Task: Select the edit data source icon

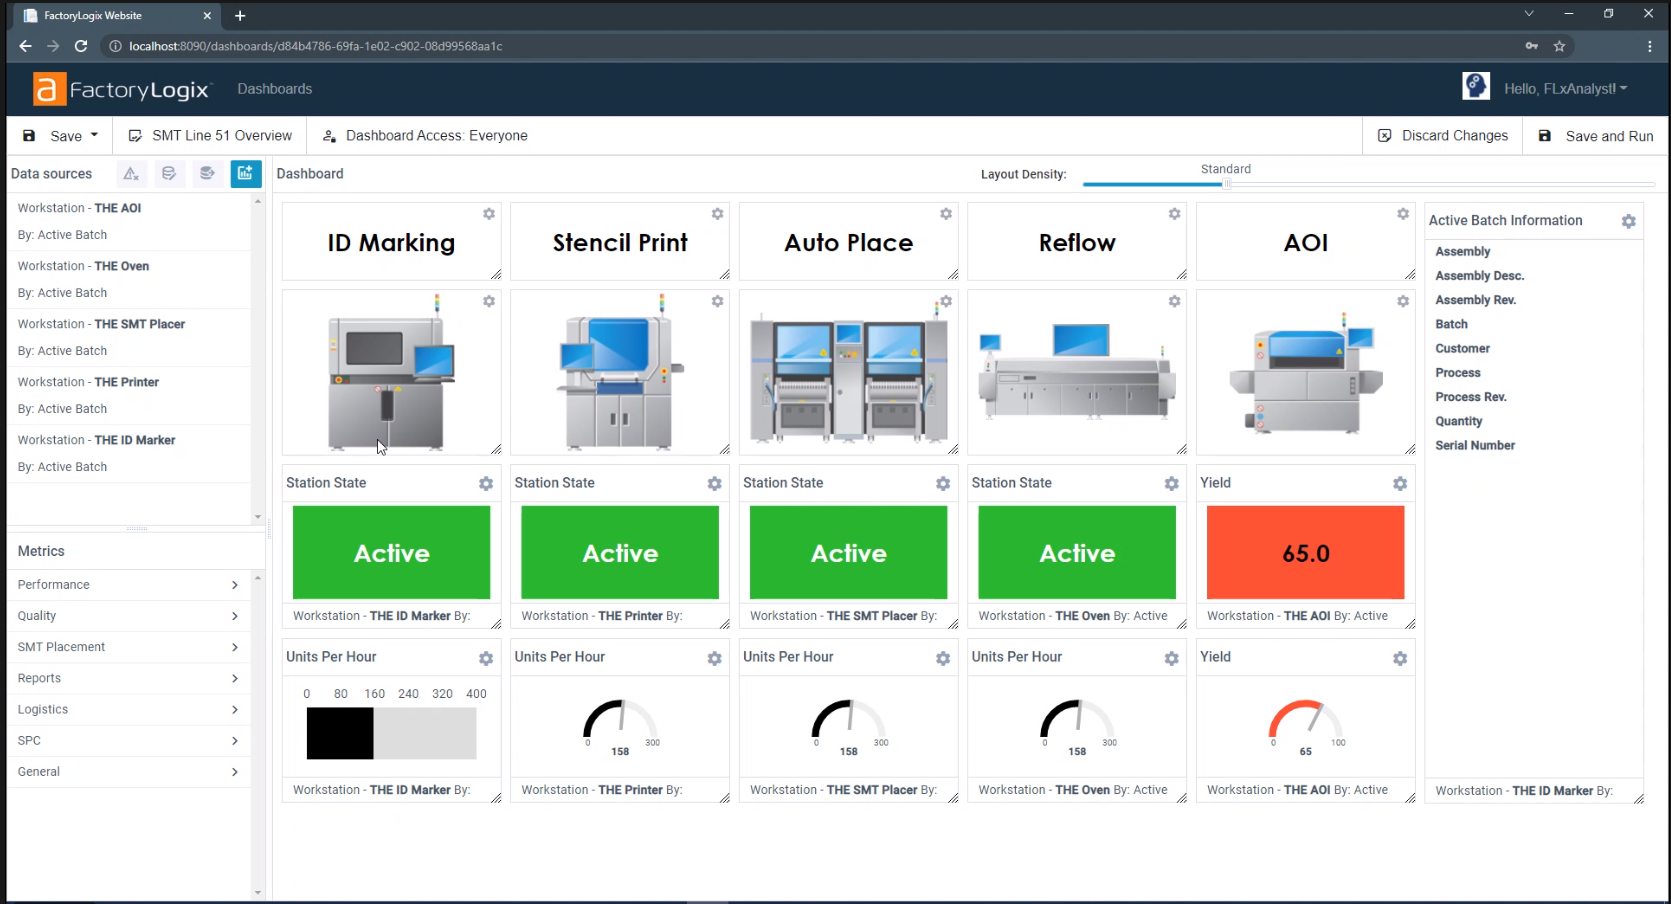Action: tap(169, 173)
